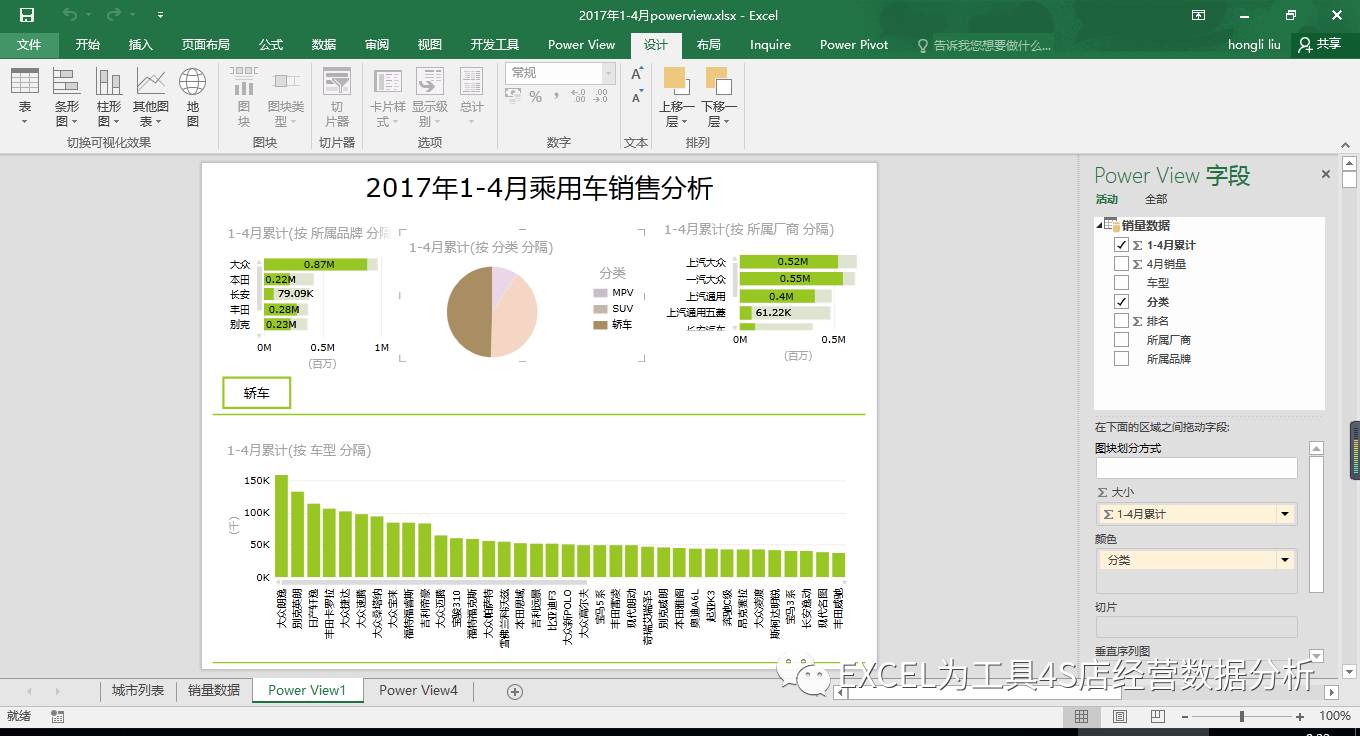Click the Undo arrow in quick access

click(69, 15)
